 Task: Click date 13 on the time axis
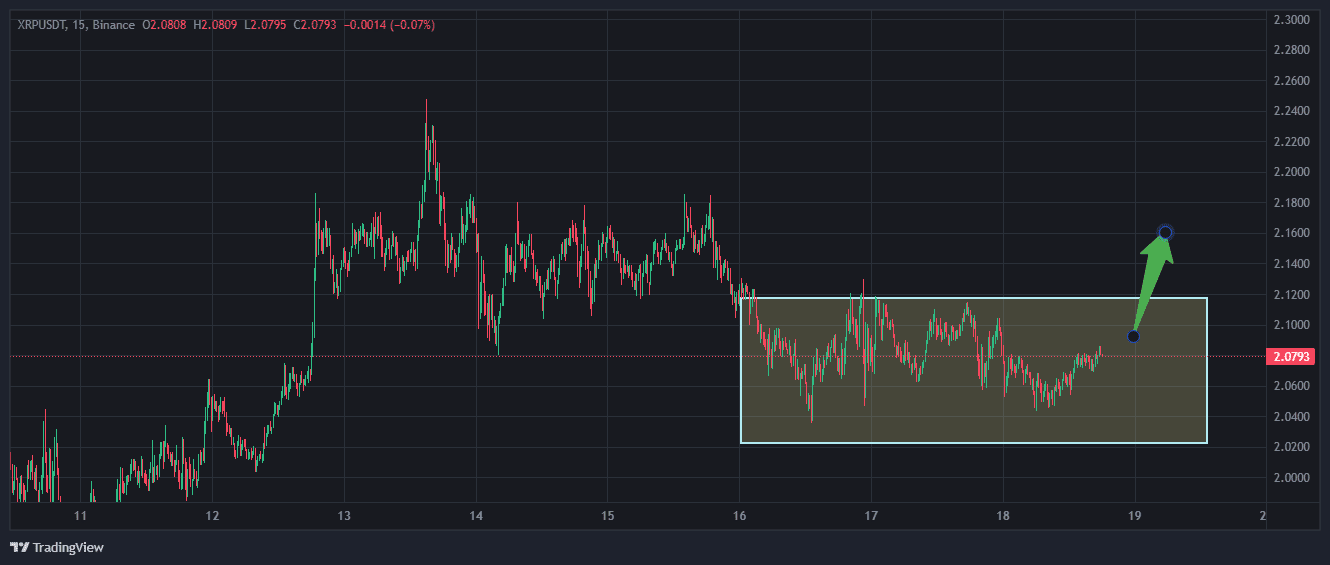pyautogui.click(x=343, y=516)
